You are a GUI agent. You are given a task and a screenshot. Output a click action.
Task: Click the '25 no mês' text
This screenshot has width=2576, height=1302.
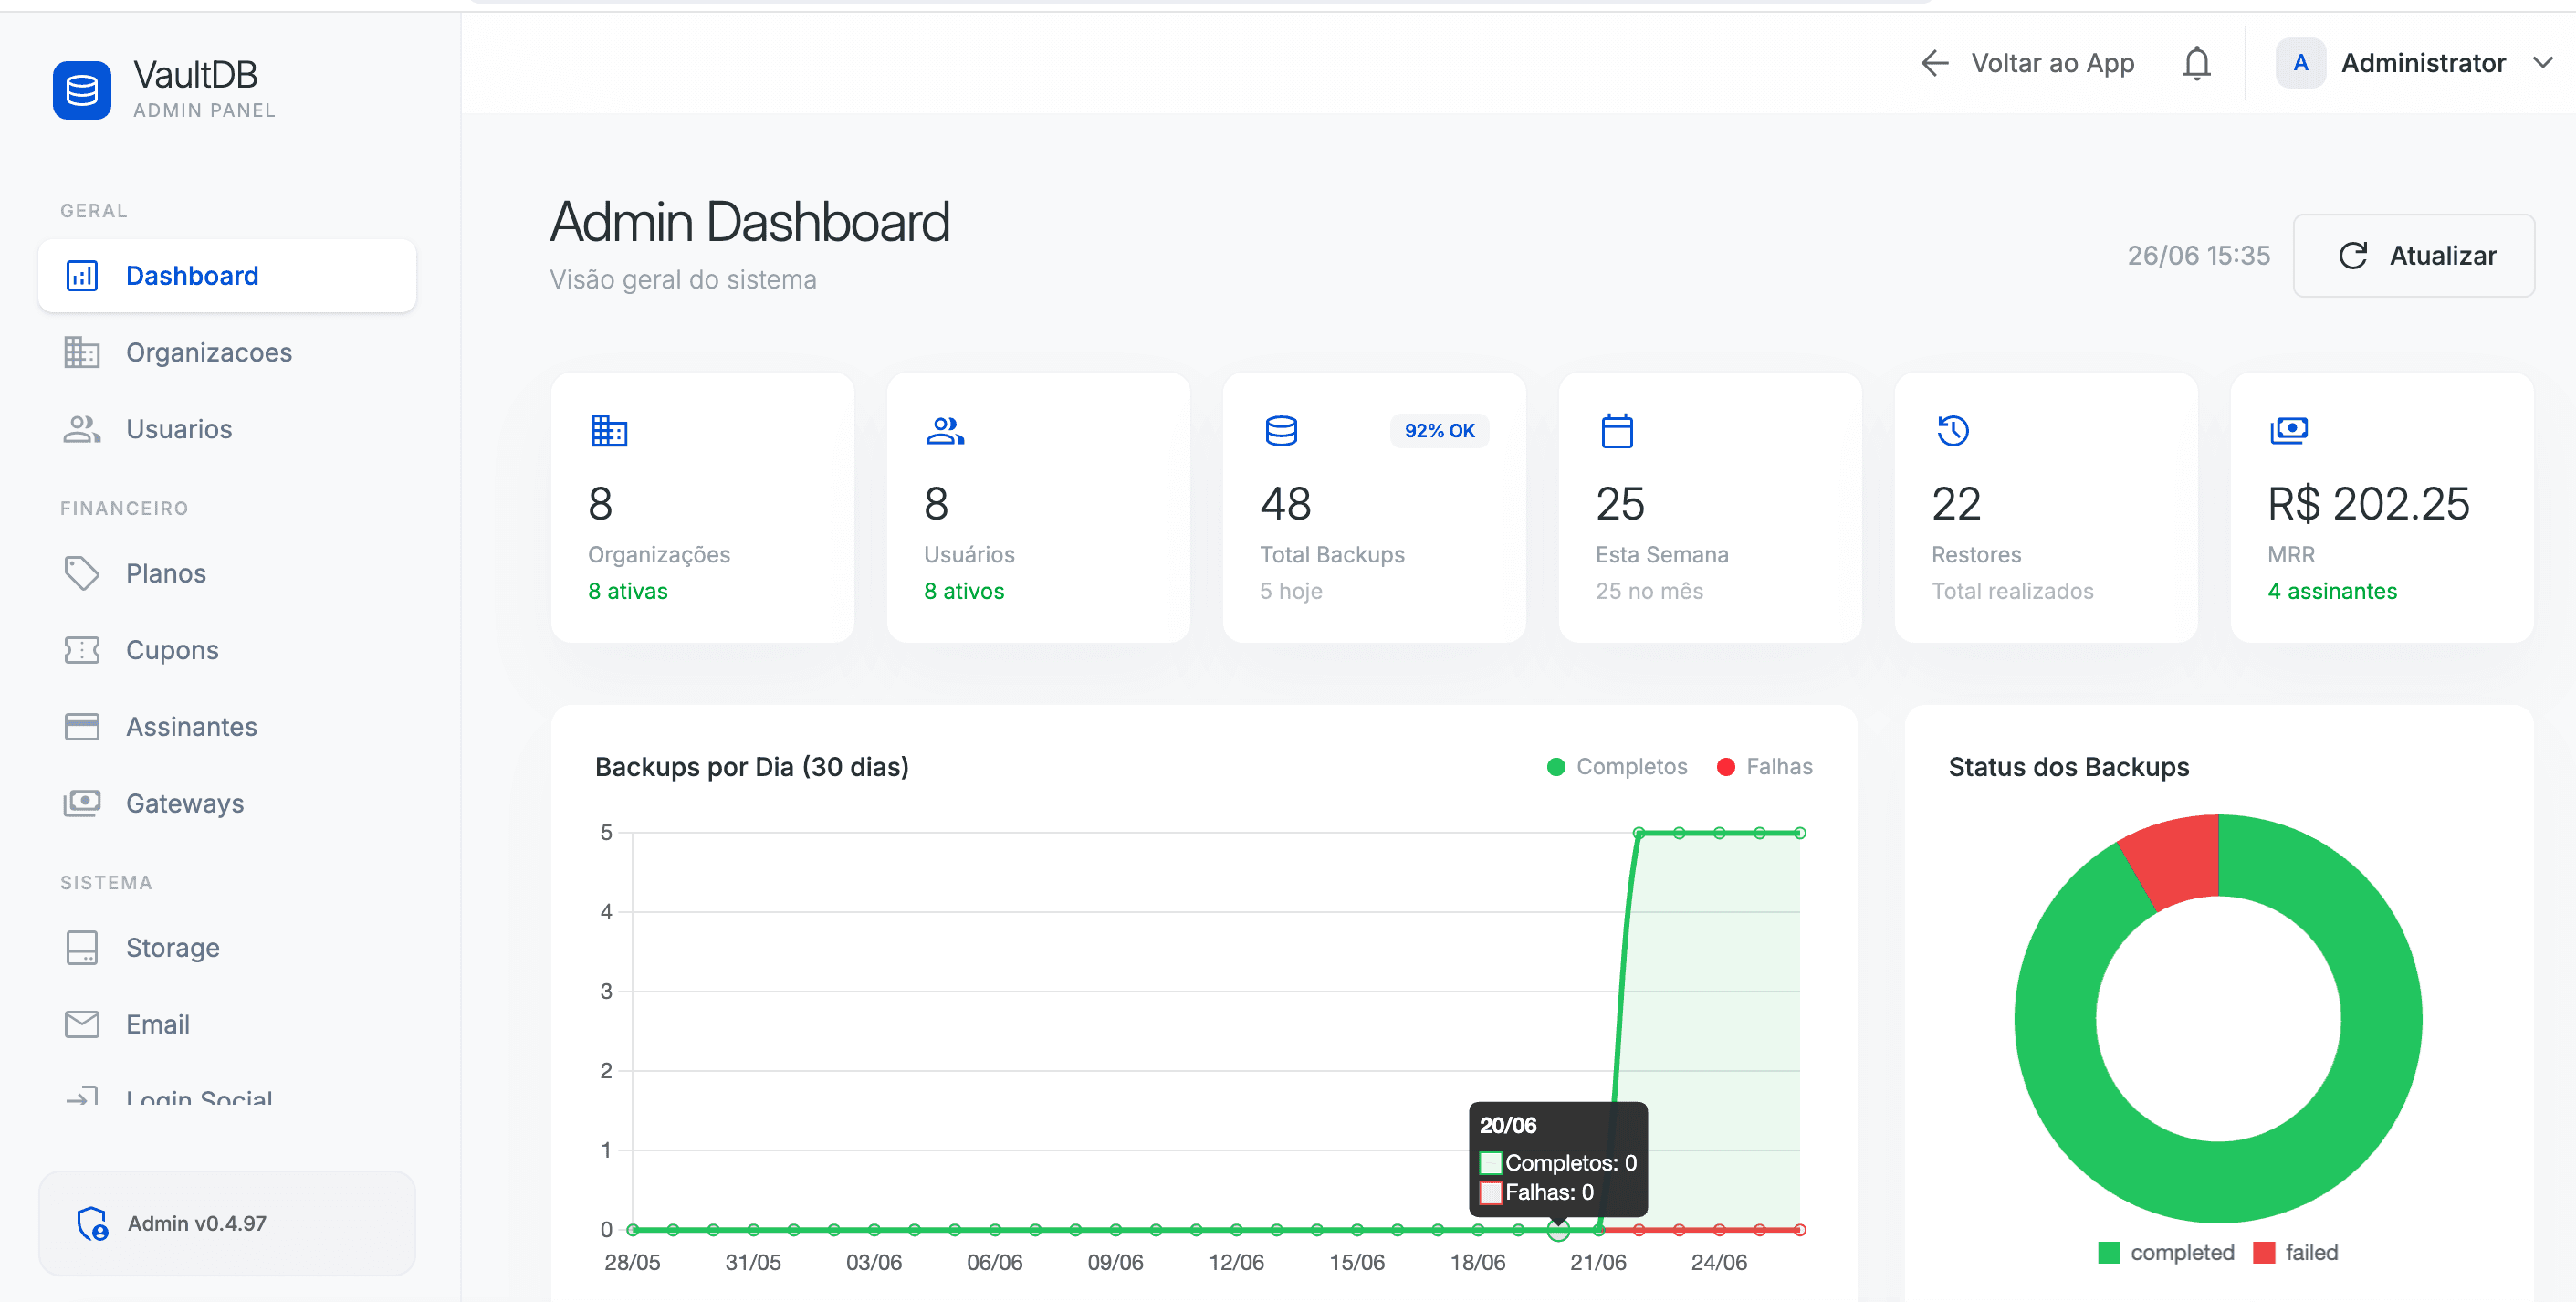pos(1648,591)
